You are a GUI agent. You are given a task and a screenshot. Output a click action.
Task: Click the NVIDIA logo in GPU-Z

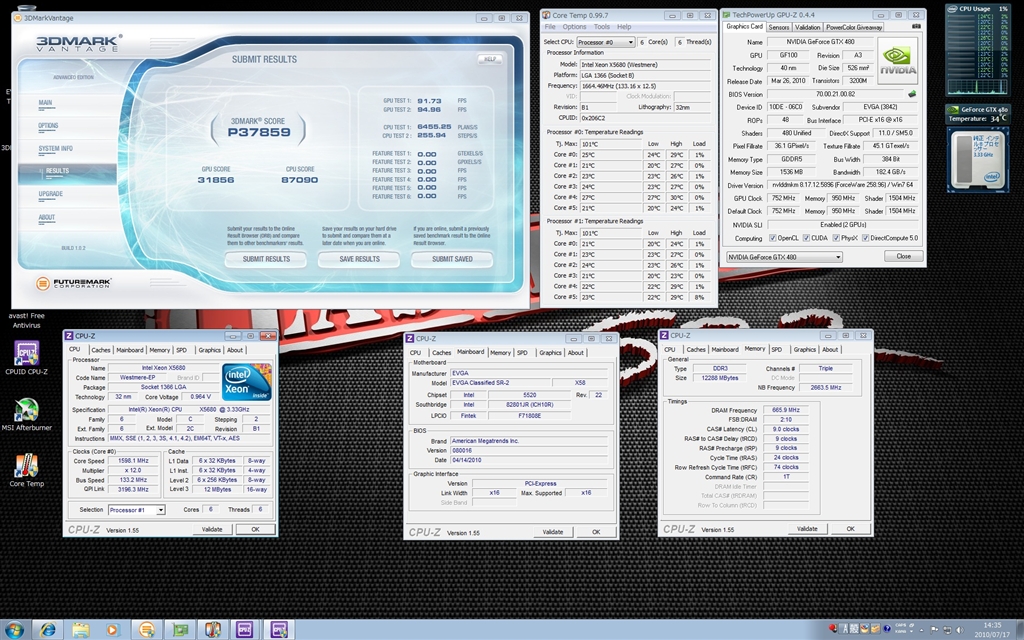[x=897, y=58]
